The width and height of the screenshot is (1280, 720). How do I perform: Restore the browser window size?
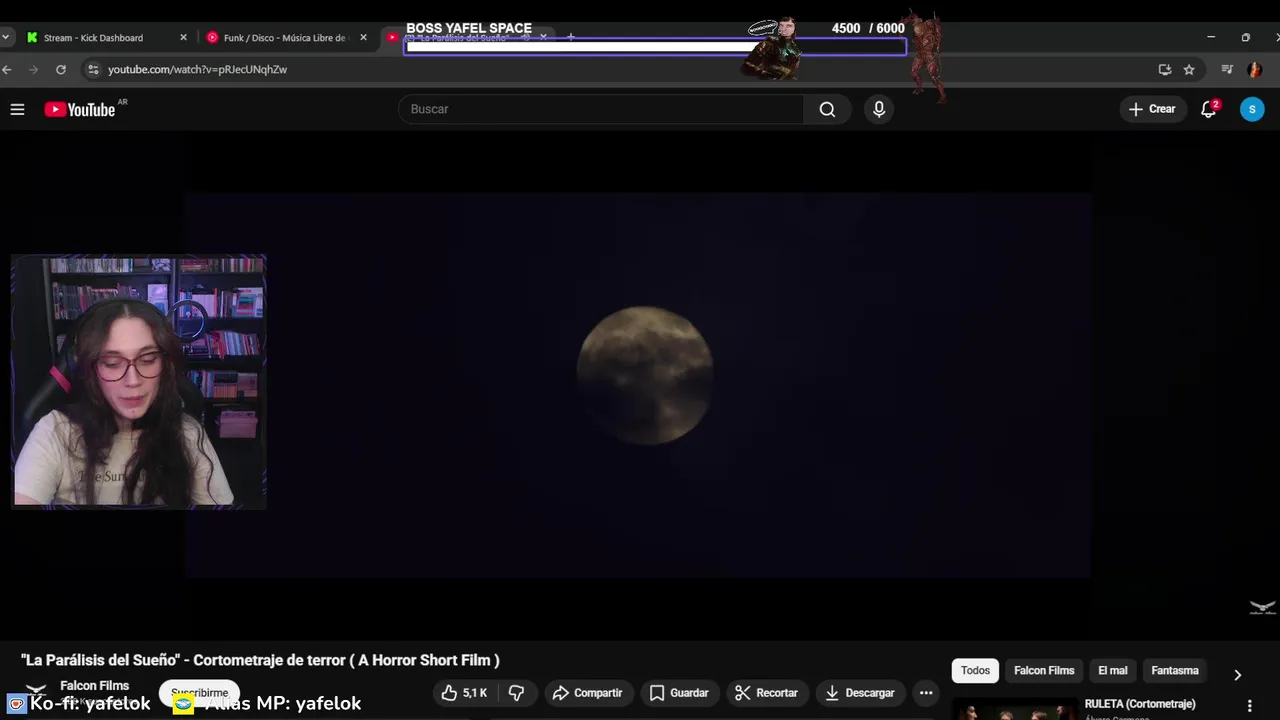click(x=1245, y=37)
